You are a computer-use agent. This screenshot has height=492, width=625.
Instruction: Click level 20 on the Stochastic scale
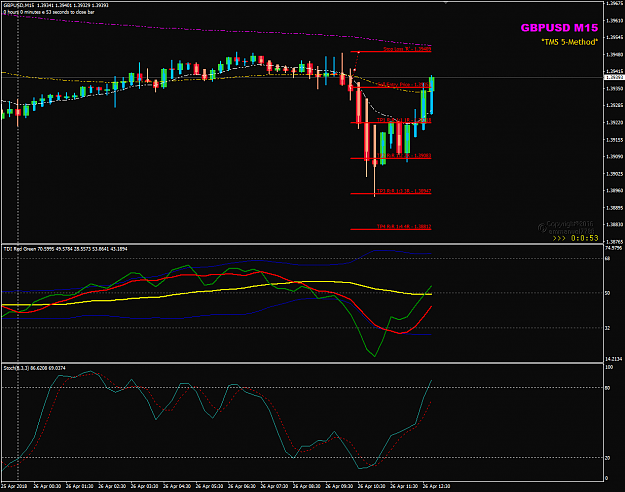tap(607, 458)
